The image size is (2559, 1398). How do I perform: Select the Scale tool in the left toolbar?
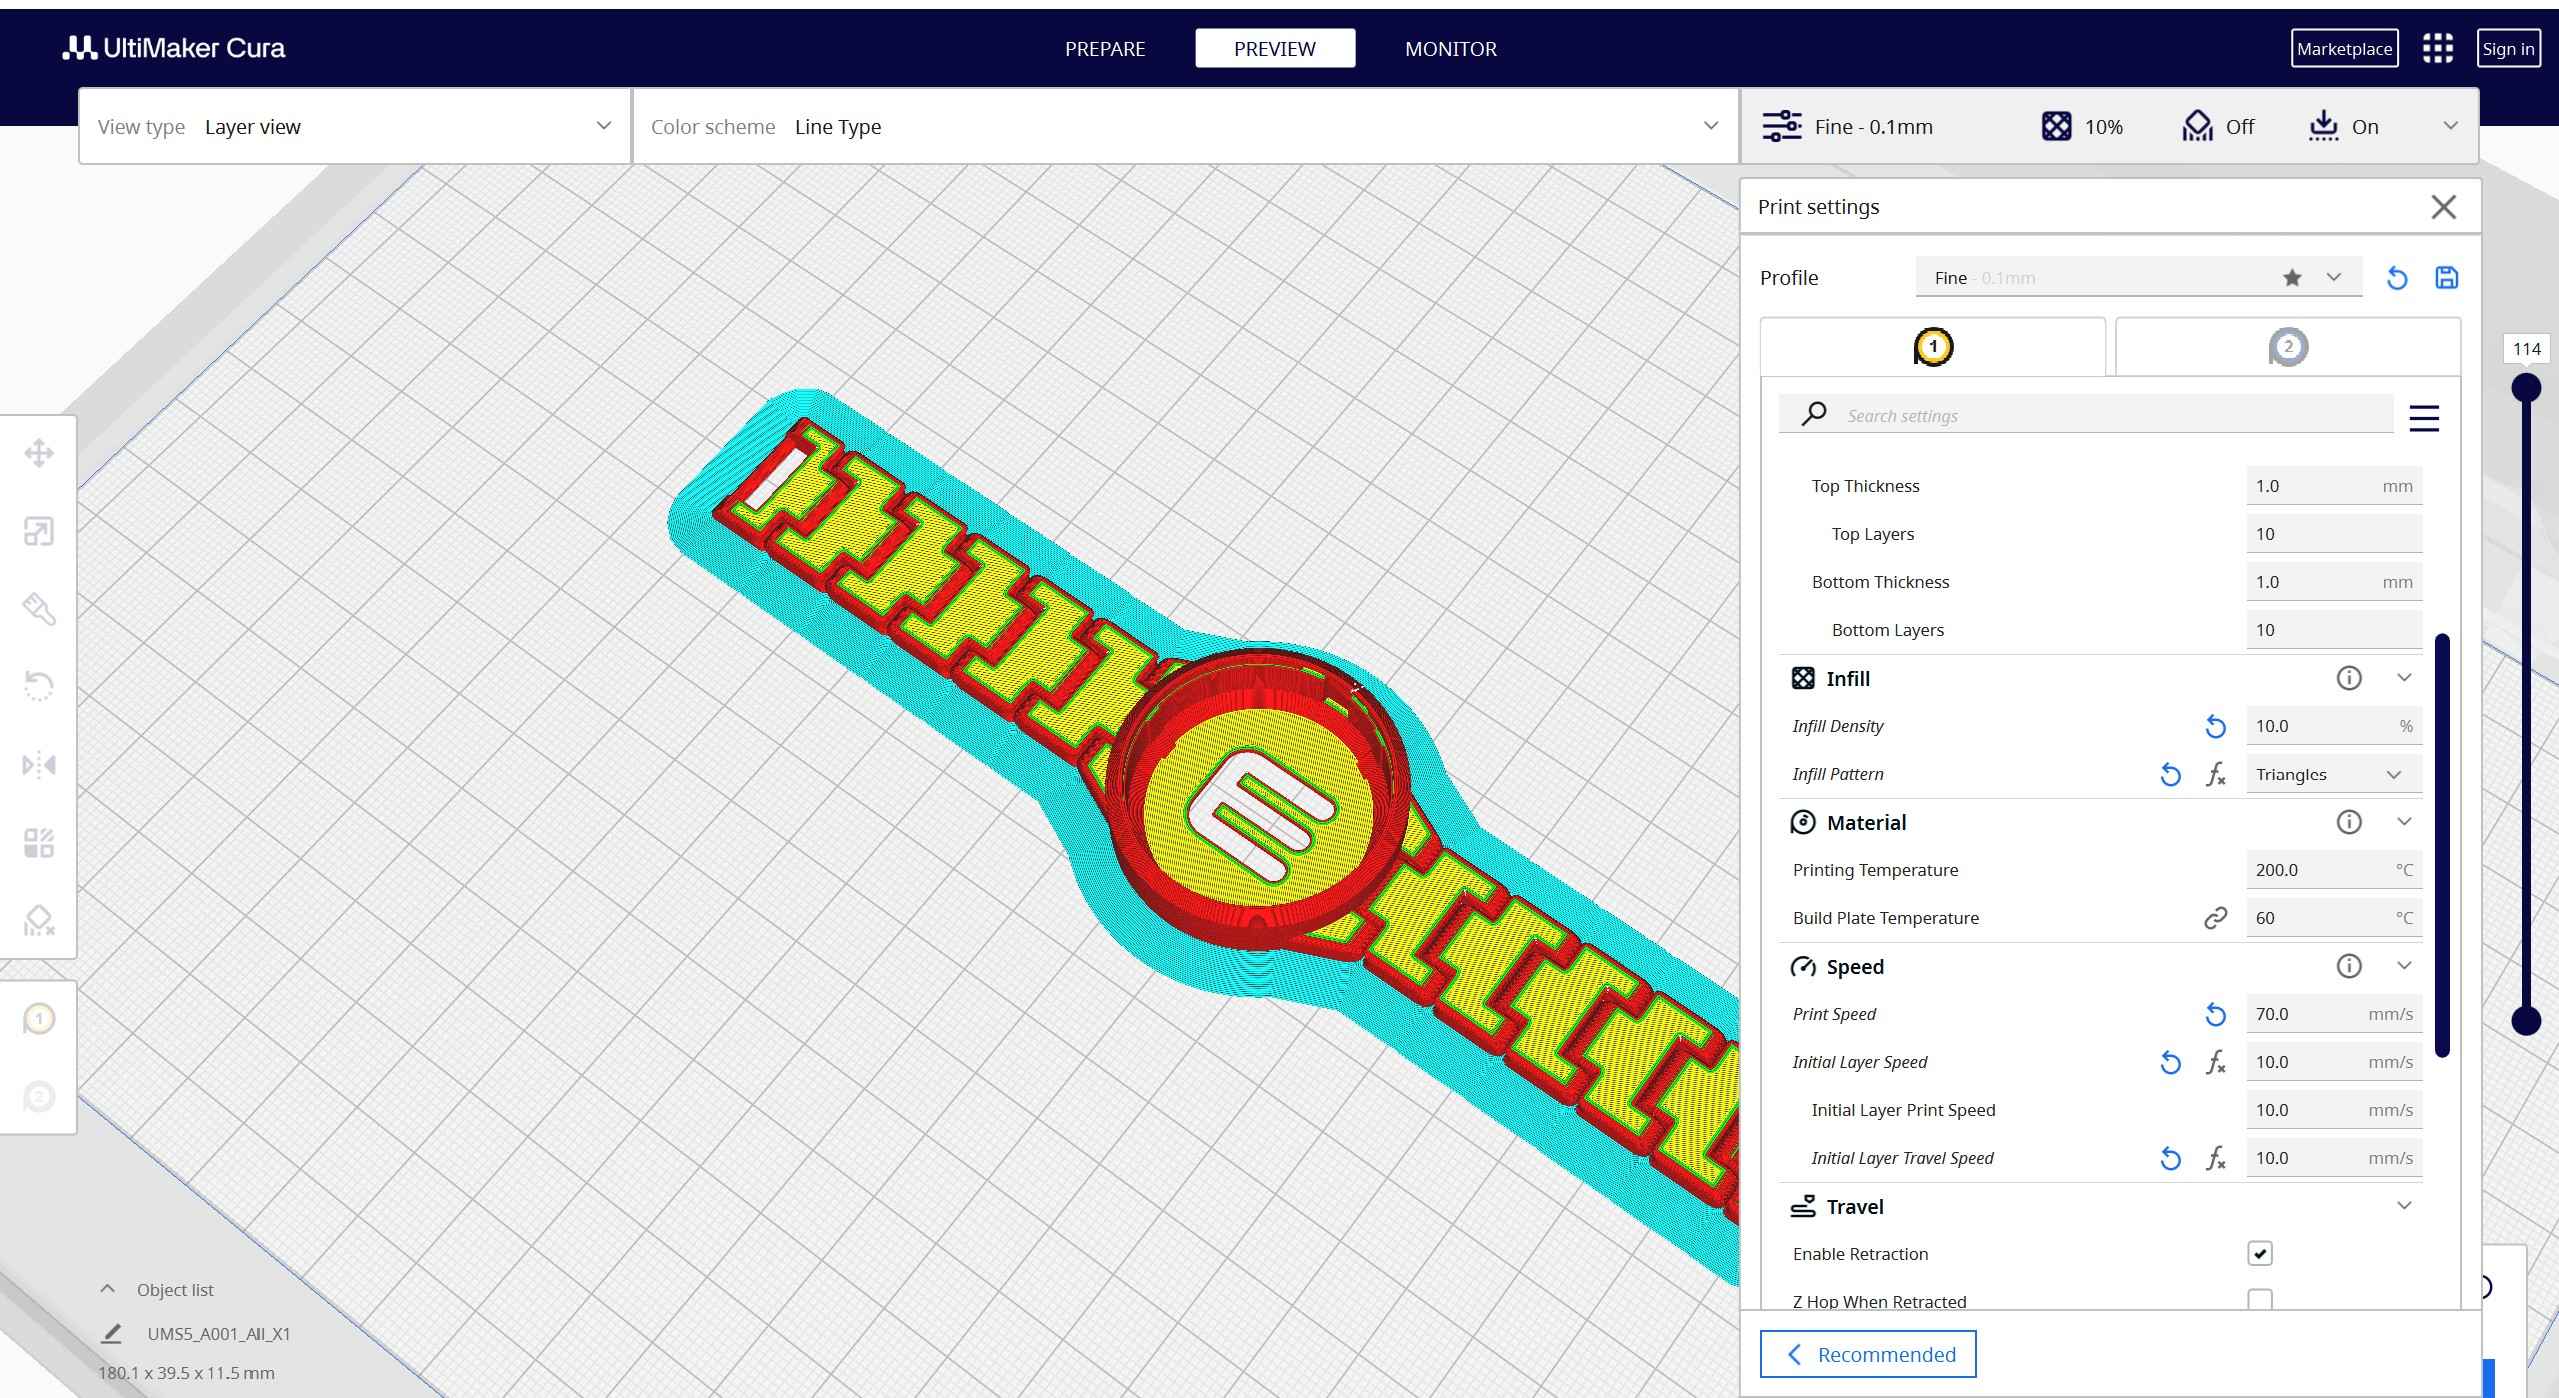coord(39,531)
